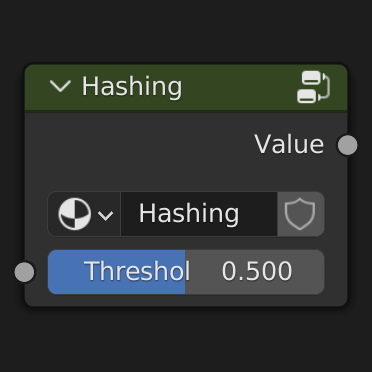
Task: Expand the dropdown arrow beside sphere icon
Action: tap(106, 215)
